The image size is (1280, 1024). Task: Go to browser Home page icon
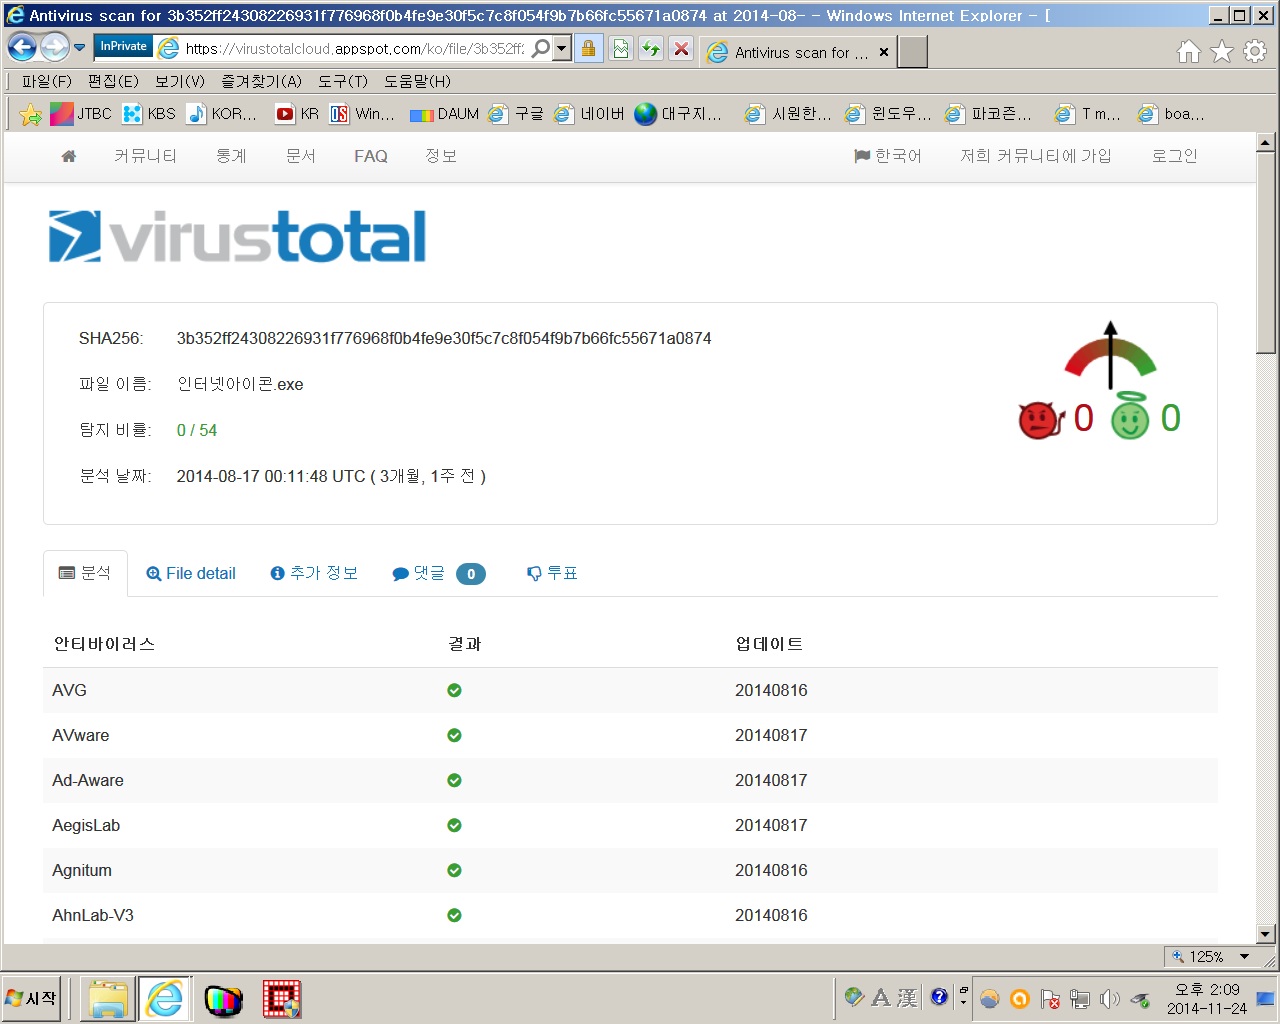[x=1188, y=51]
